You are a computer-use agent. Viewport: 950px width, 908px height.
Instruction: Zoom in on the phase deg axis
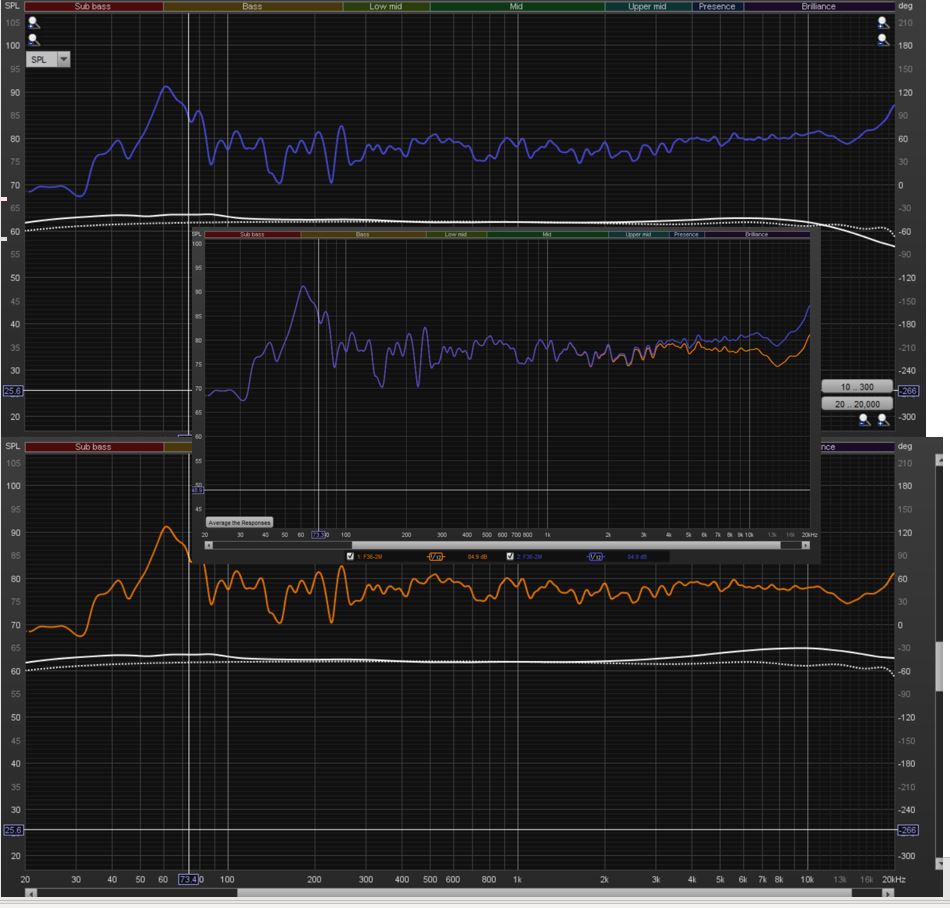click(x=882, y=22)
